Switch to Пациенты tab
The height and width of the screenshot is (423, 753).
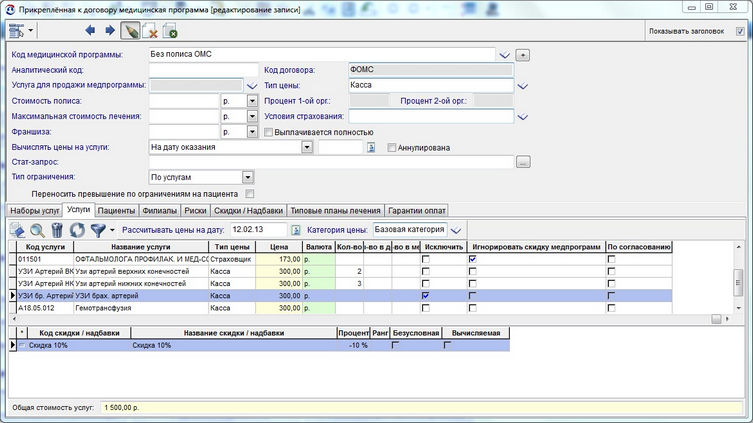click(116, 211)
